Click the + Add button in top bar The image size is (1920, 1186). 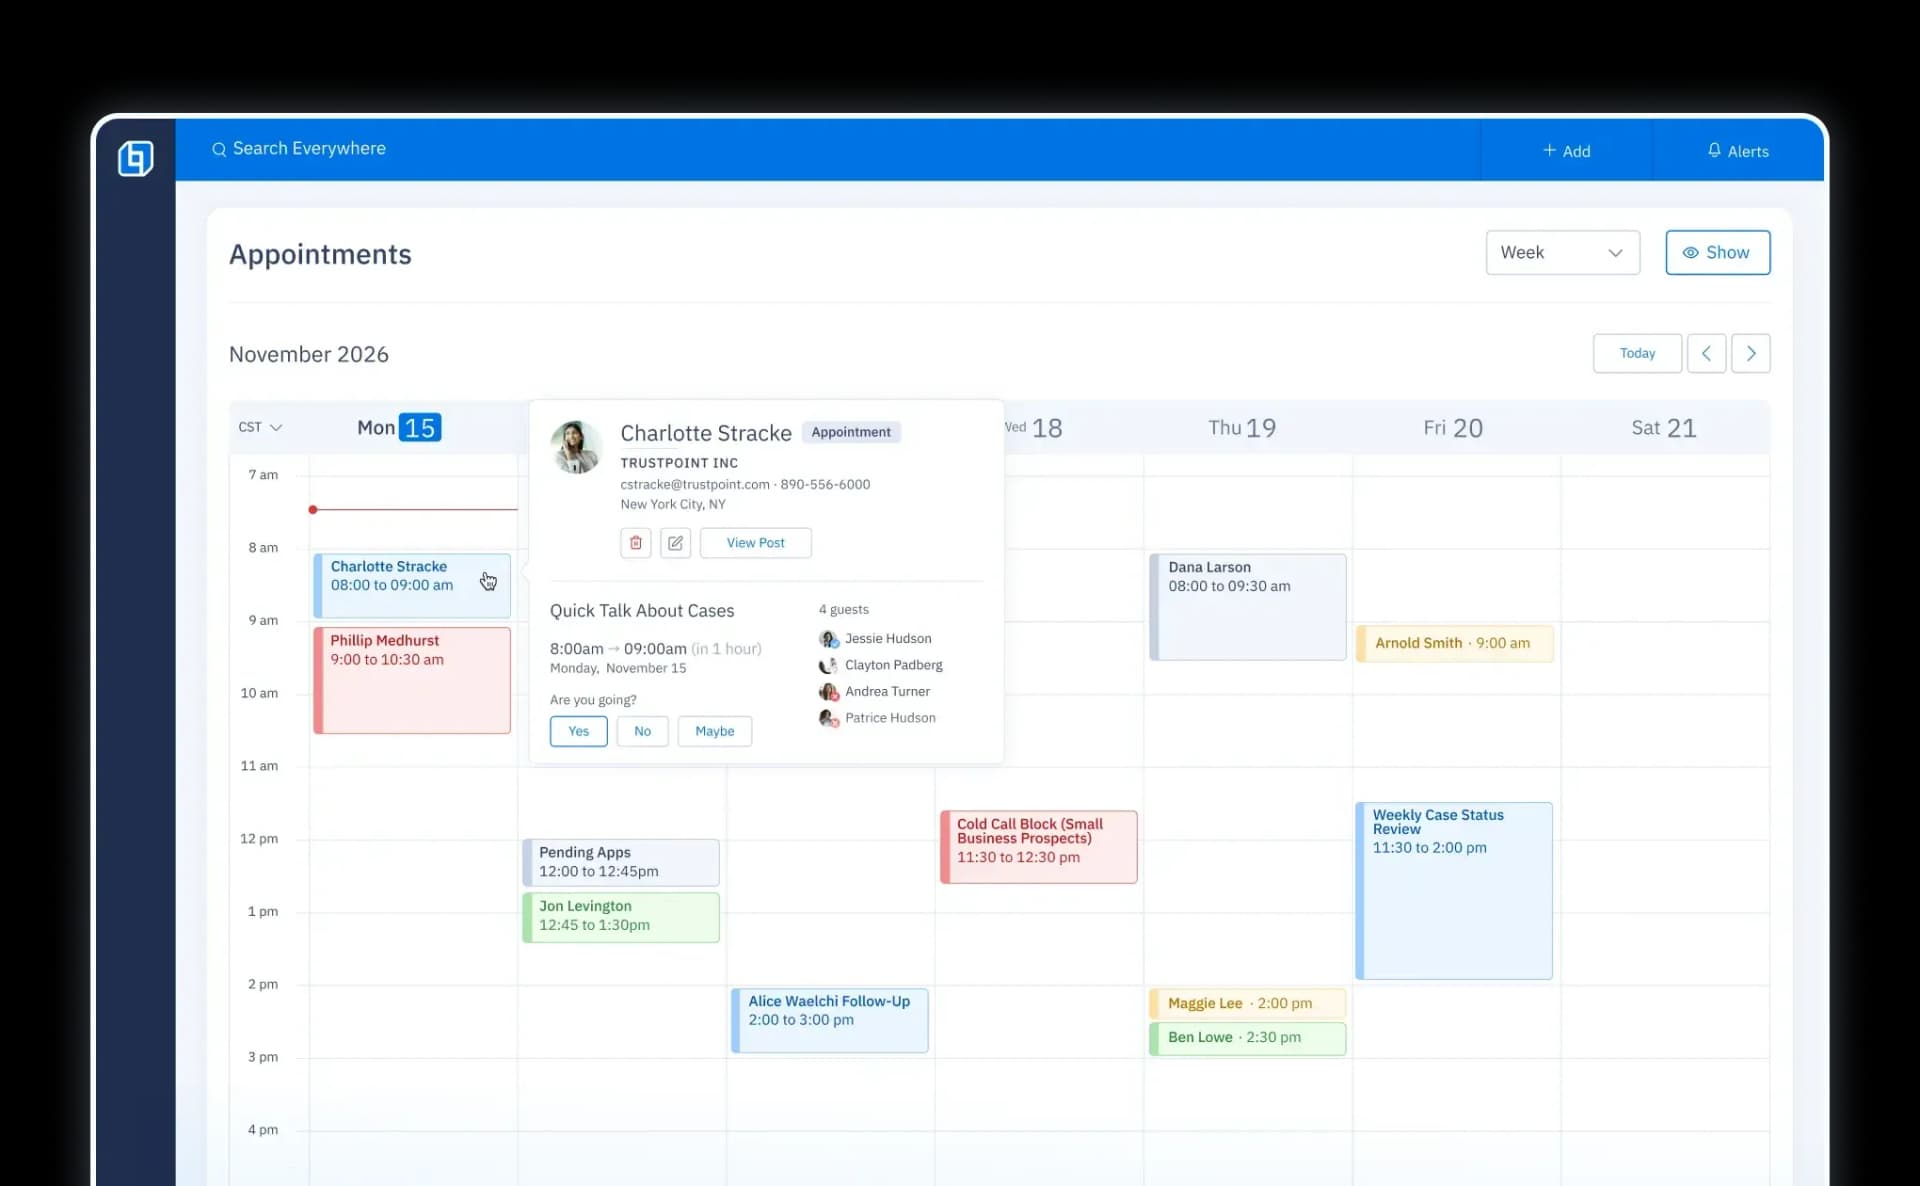click(x=1566, y=151)
